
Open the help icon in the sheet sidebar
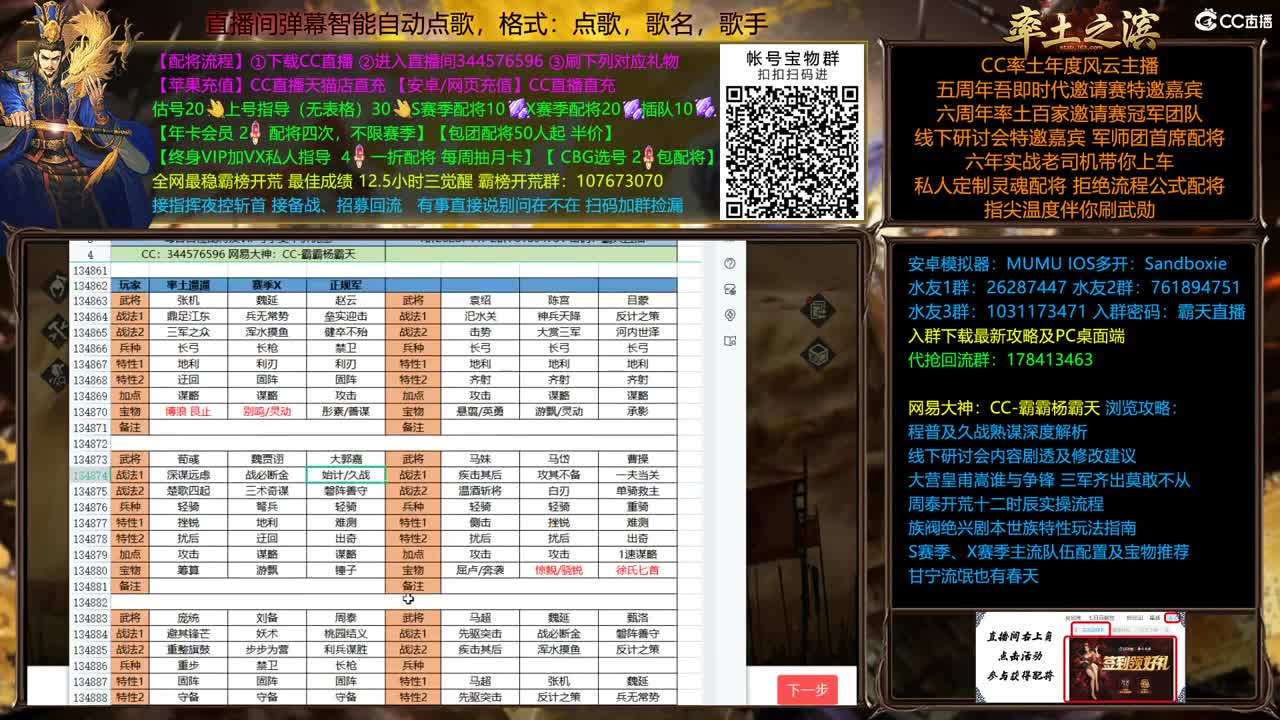731,262
